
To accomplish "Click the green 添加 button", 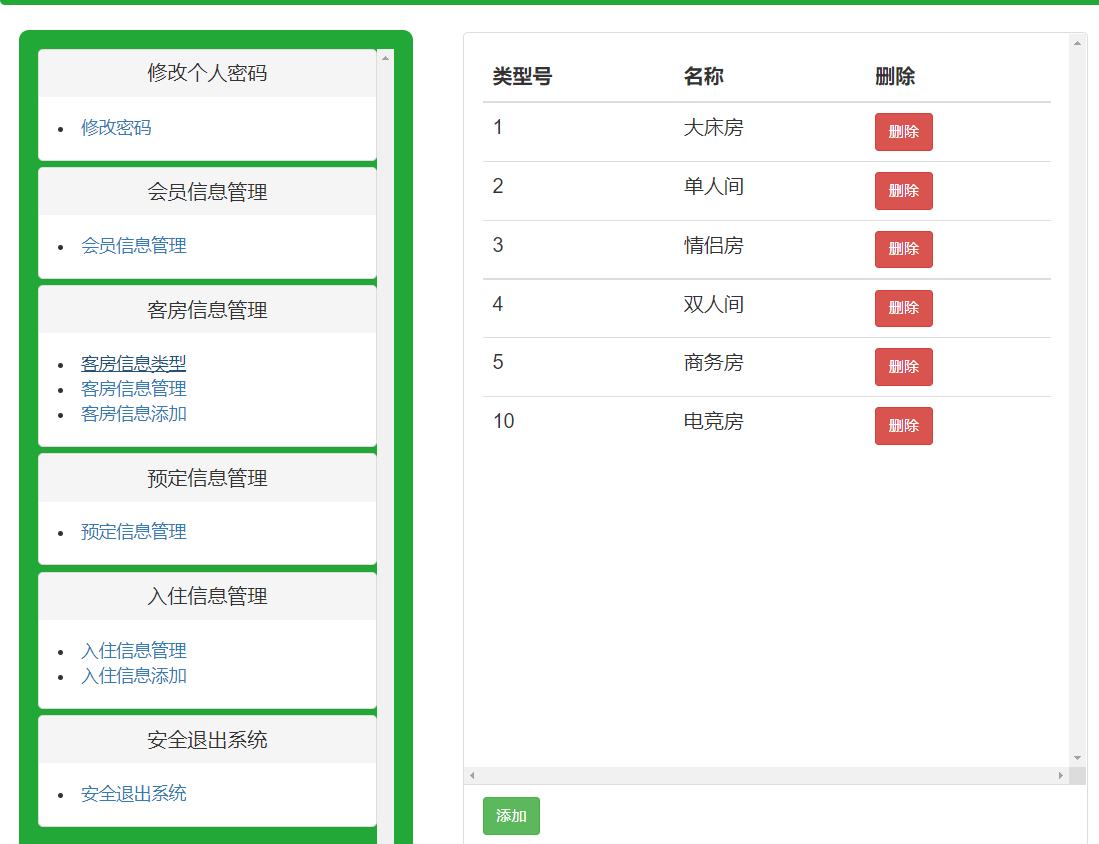I will (511, 816).
